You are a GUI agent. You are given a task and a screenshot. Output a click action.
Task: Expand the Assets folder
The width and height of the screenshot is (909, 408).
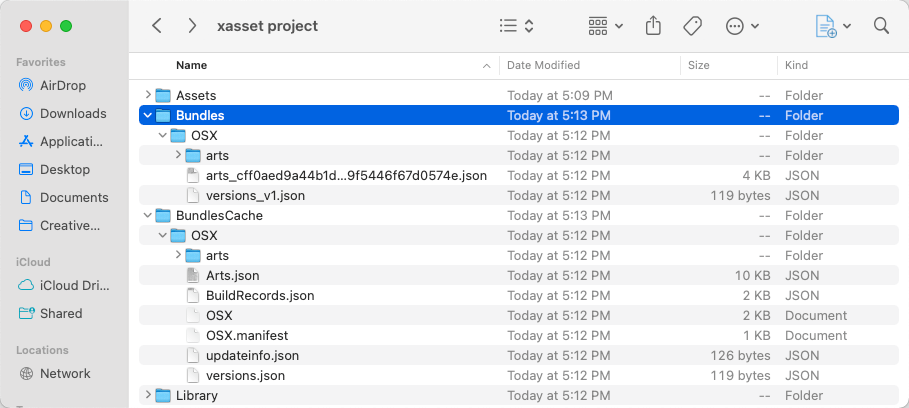click(x=148, y=95)
